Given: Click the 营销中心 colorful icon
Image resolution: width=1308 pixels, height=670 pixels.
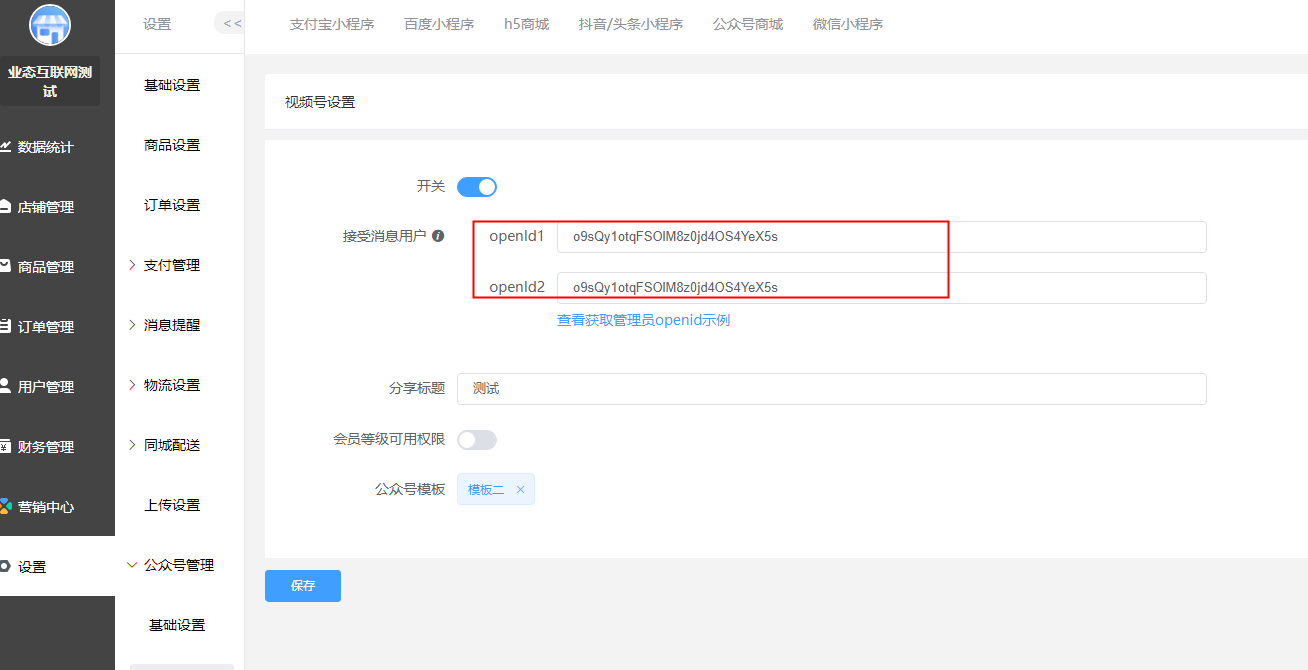Looking at the screenshot, I should pyautogui.click(x=5, y=506).
